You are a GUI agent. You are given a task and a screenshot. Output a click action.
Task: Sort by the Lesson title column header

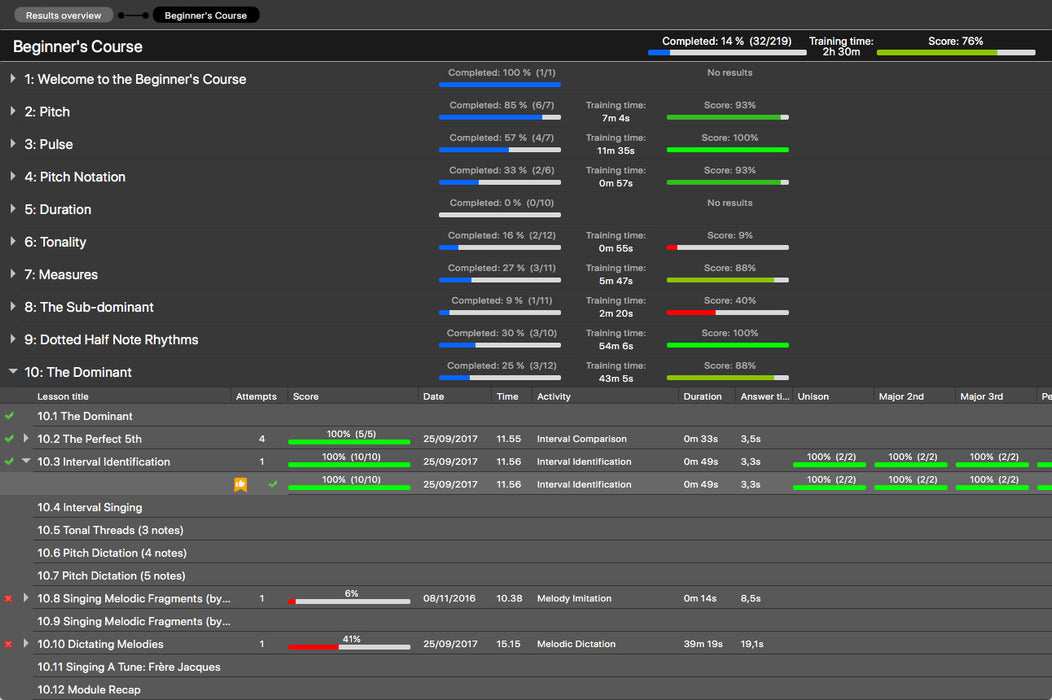point(63,397)
